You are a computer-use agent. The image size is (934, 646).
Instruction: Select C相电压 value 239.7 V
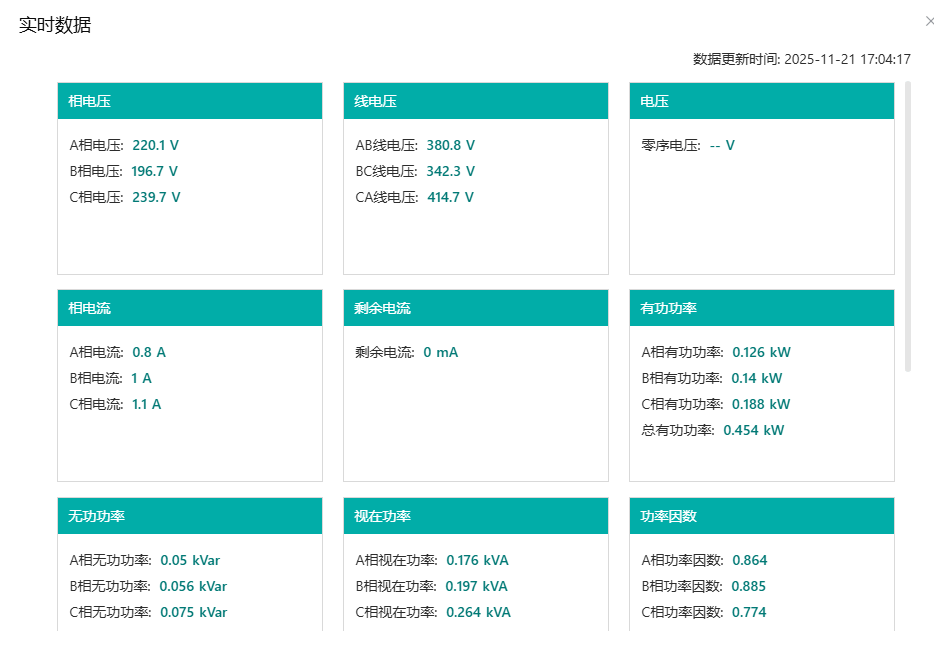(156, 197)
